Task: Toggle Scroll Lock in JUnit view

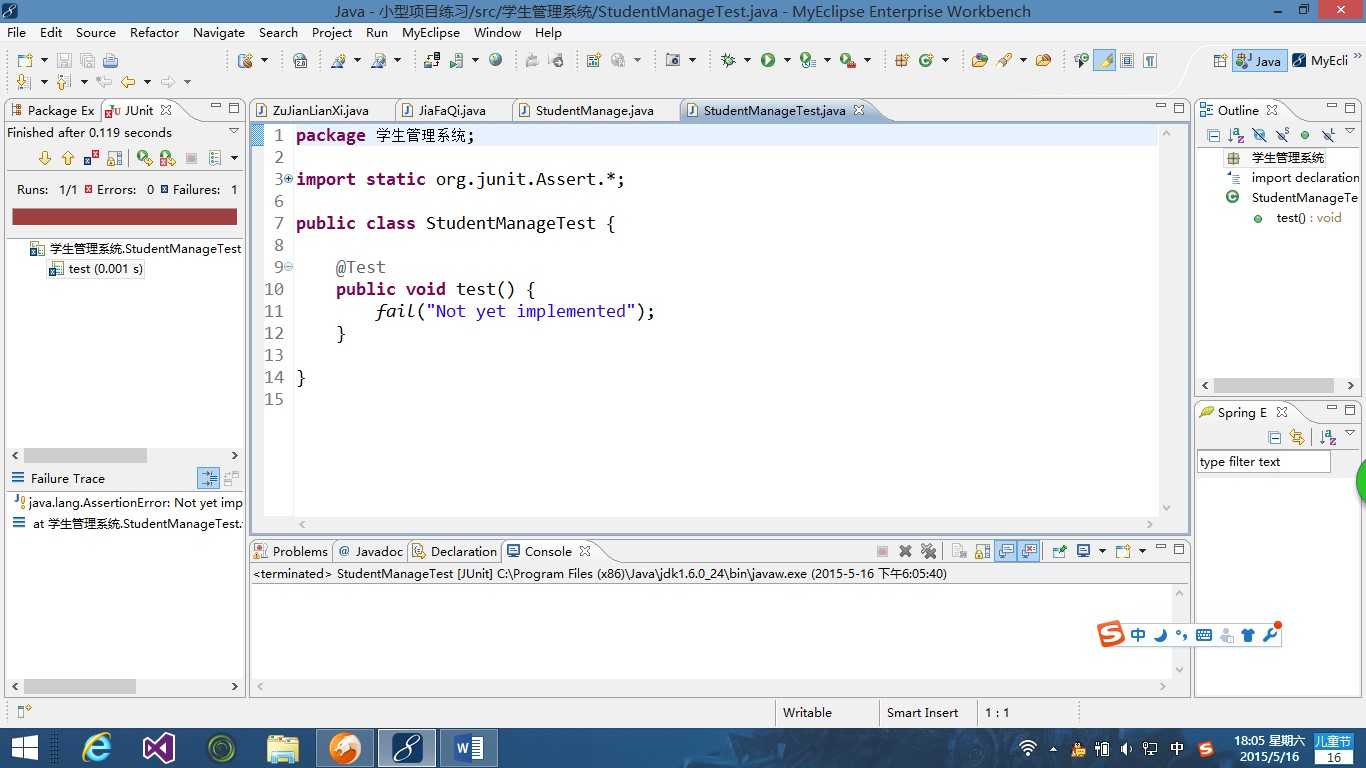Action: coord(115,158)
